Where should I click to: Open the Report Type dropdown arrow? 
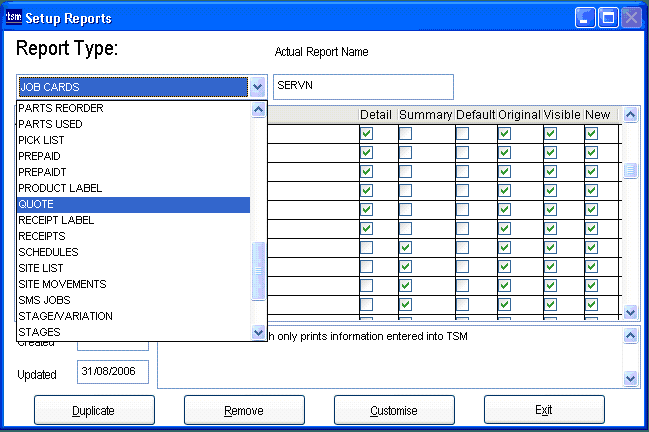[x=258, y=87]
